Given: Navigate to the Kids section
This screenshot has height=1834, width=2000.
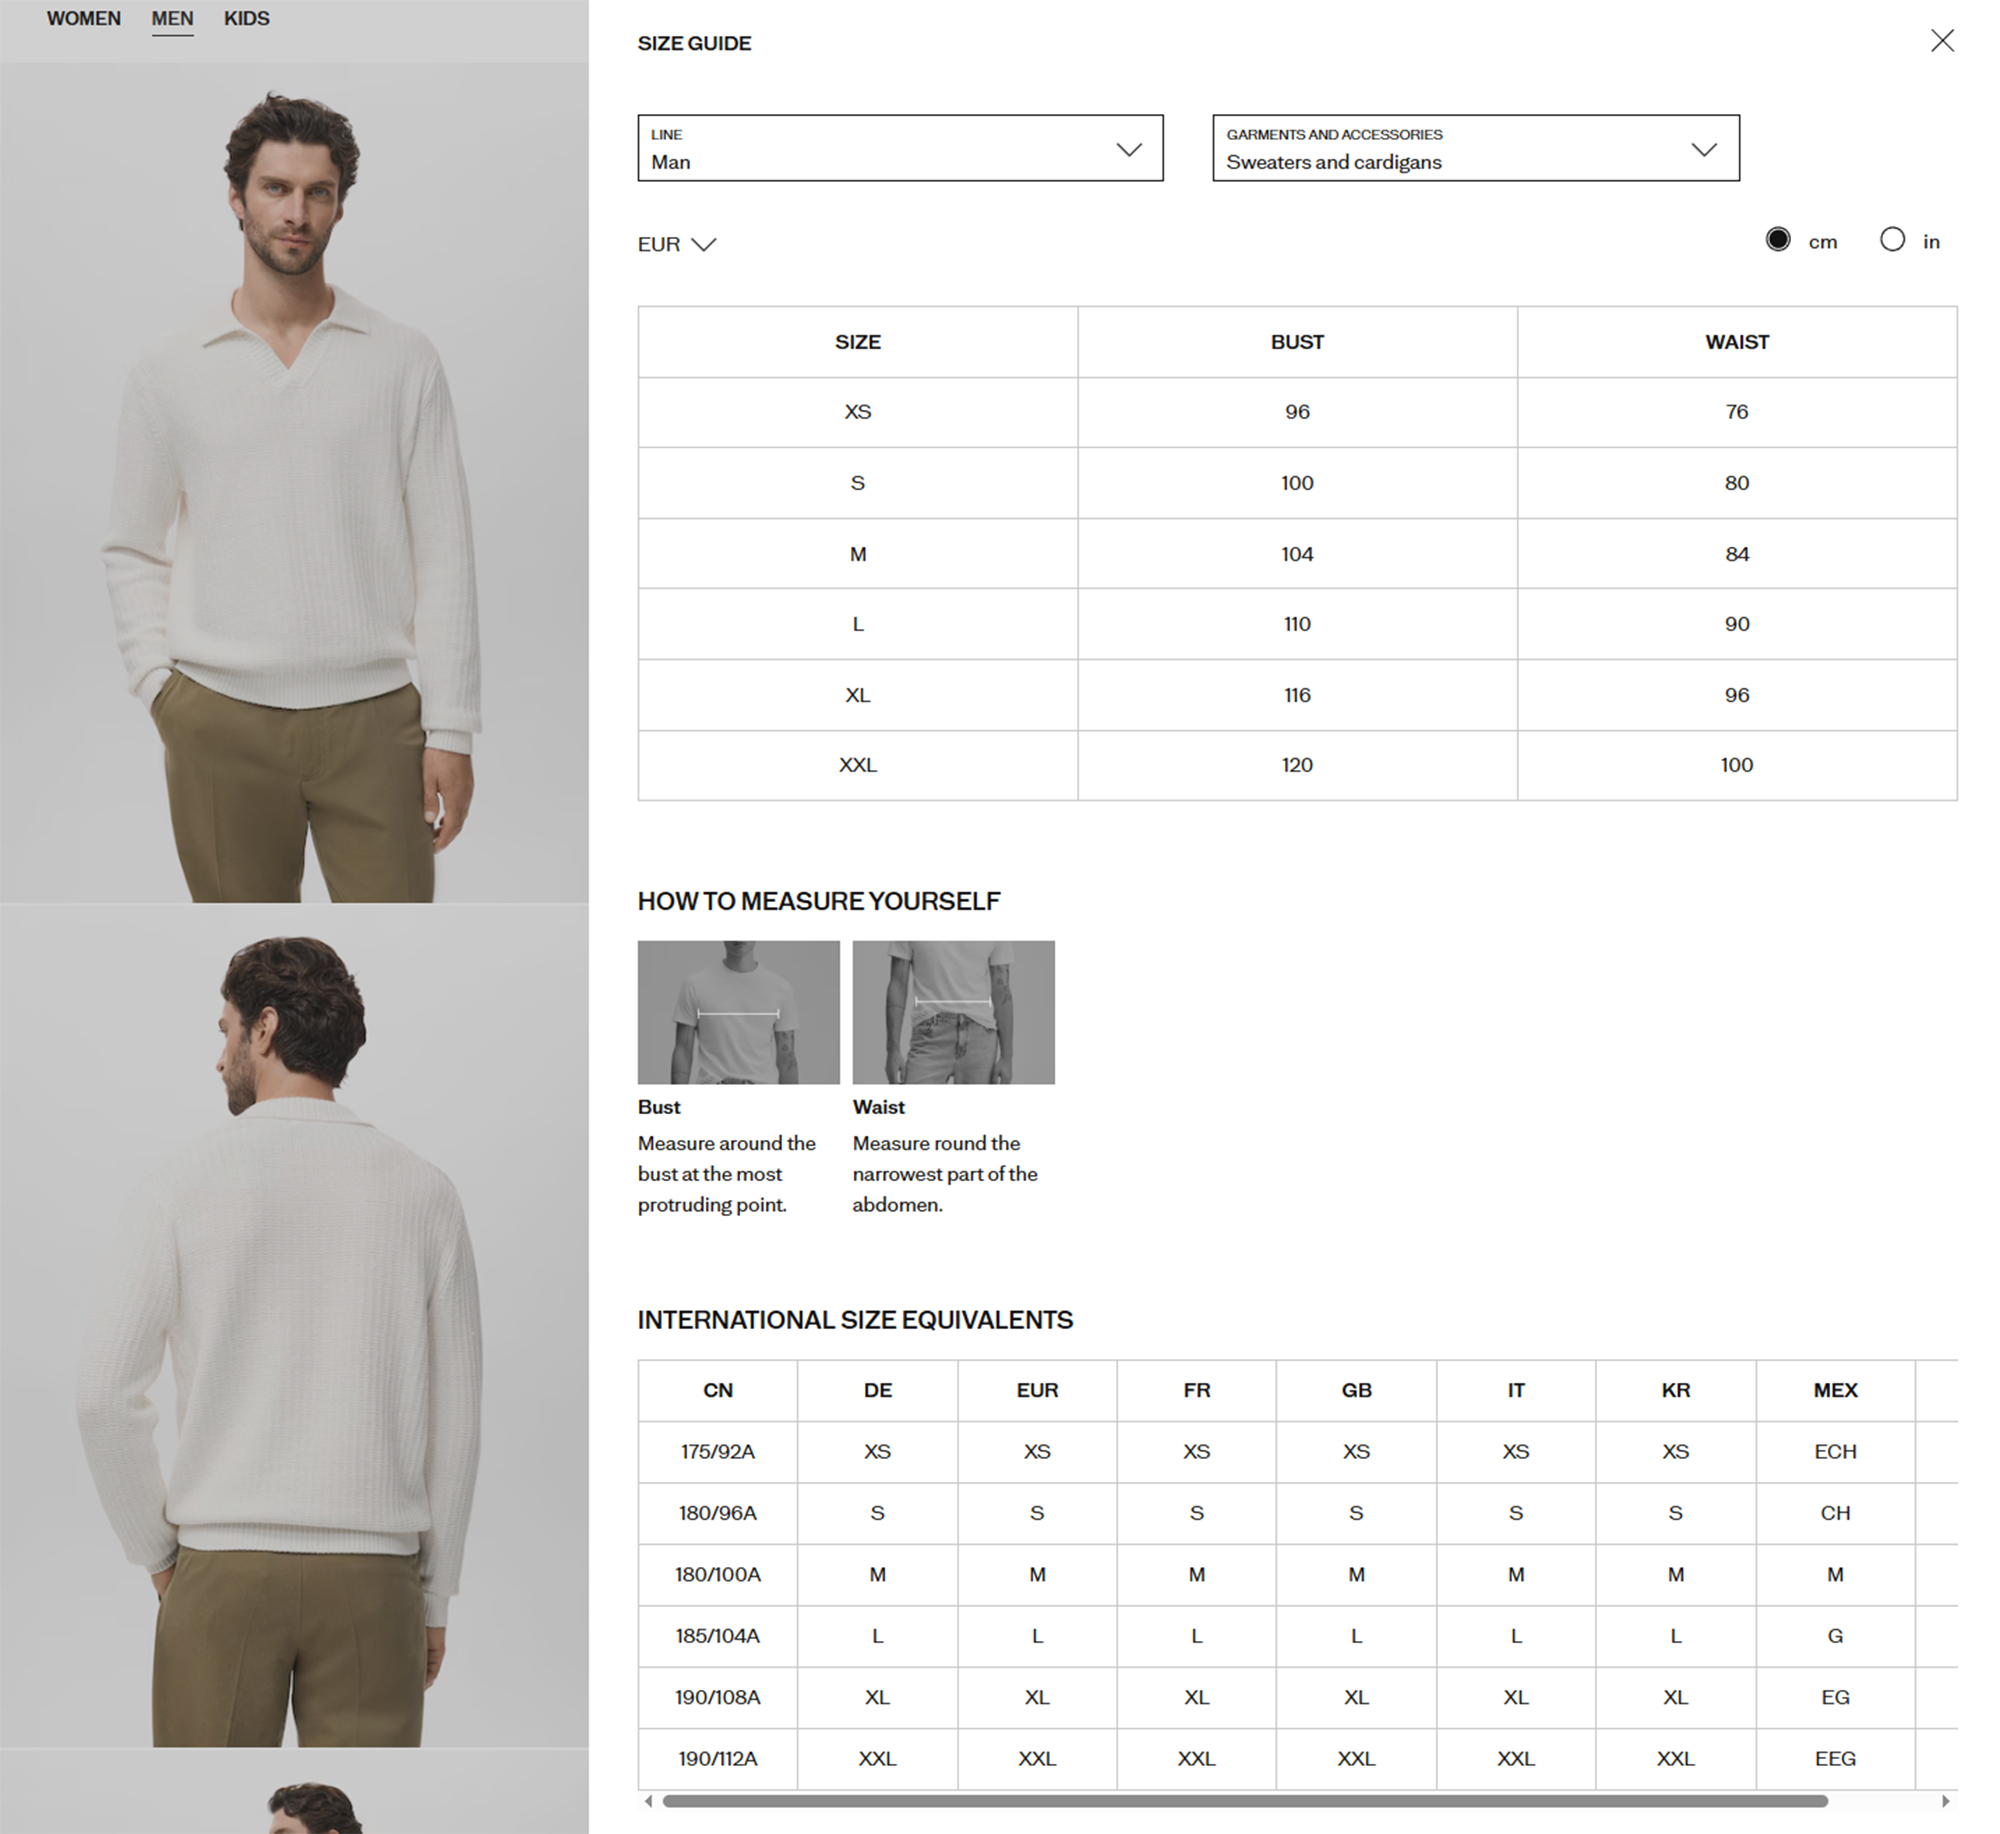Looking at the screenshot, I should (x=246, y=19).
